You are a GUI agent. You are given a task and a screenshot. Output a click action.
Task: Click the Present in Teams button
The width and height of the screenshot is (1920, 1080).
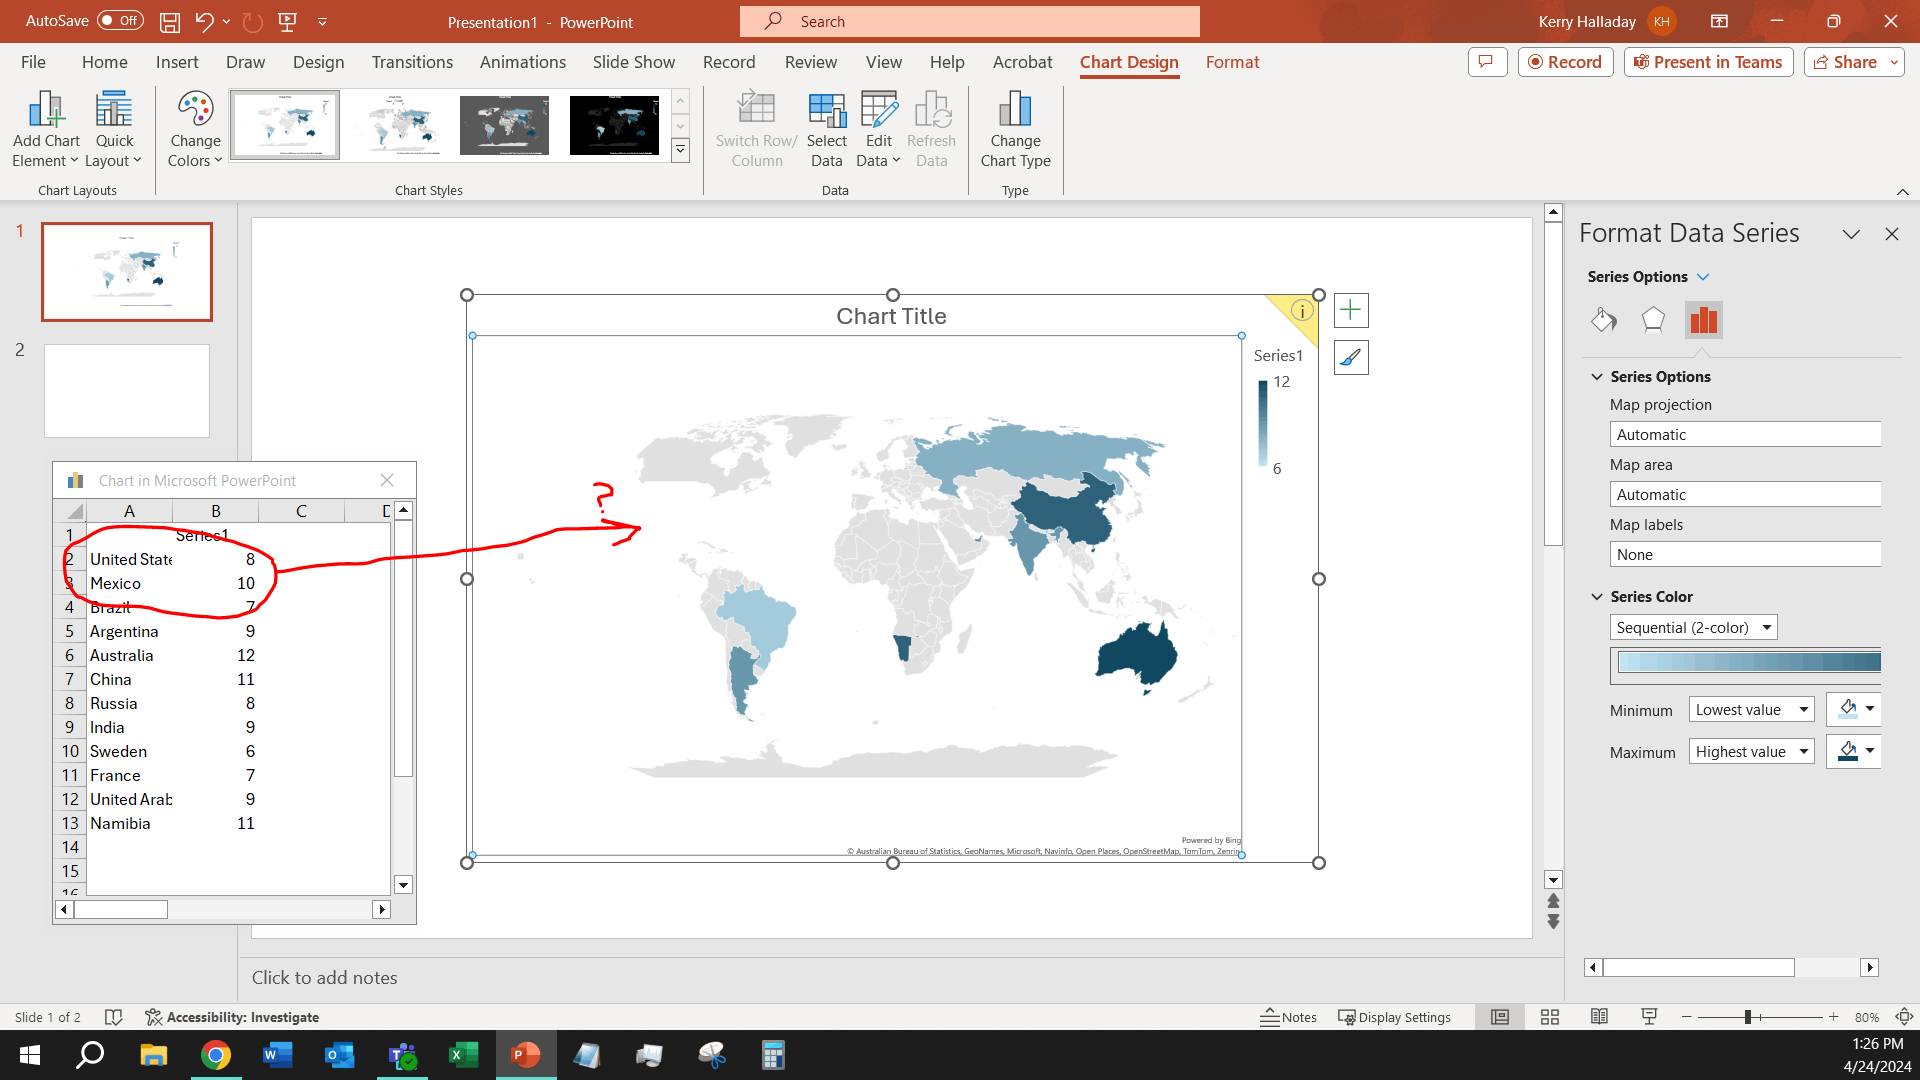(x=1708, y=62)
